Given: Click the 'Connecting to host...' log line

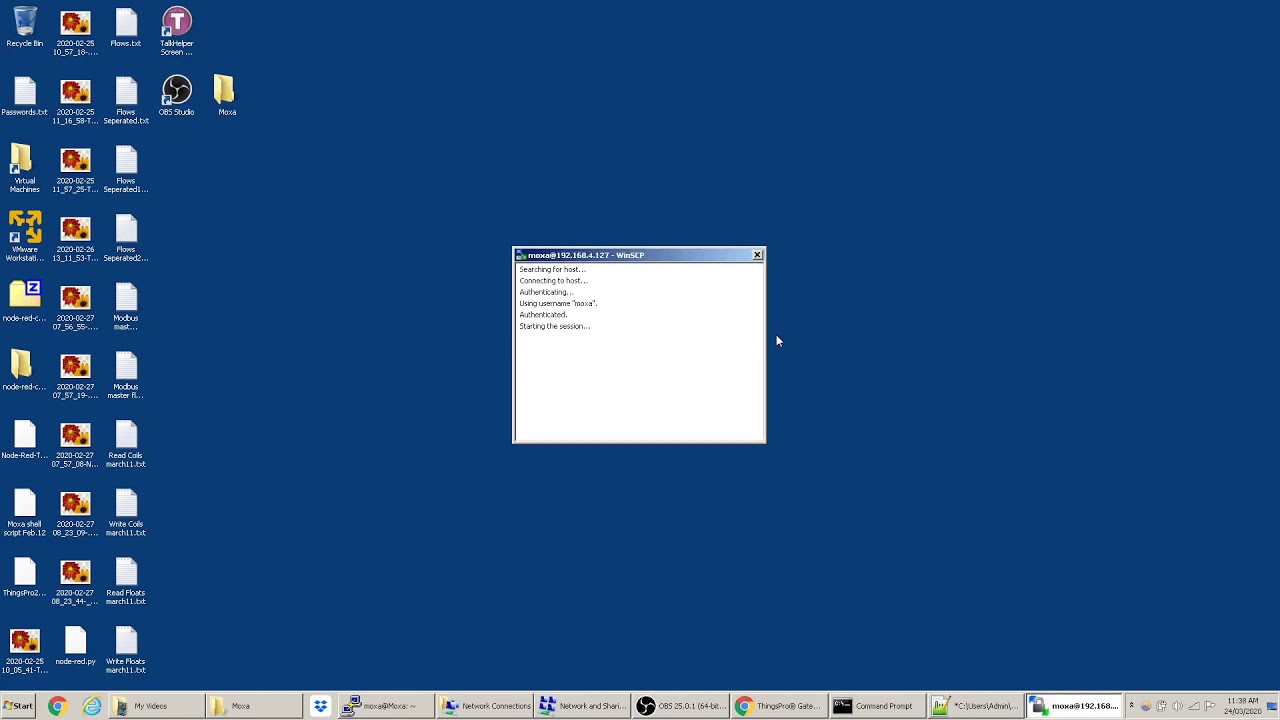Looking at the screenshot, I should (x=554, y=281).
